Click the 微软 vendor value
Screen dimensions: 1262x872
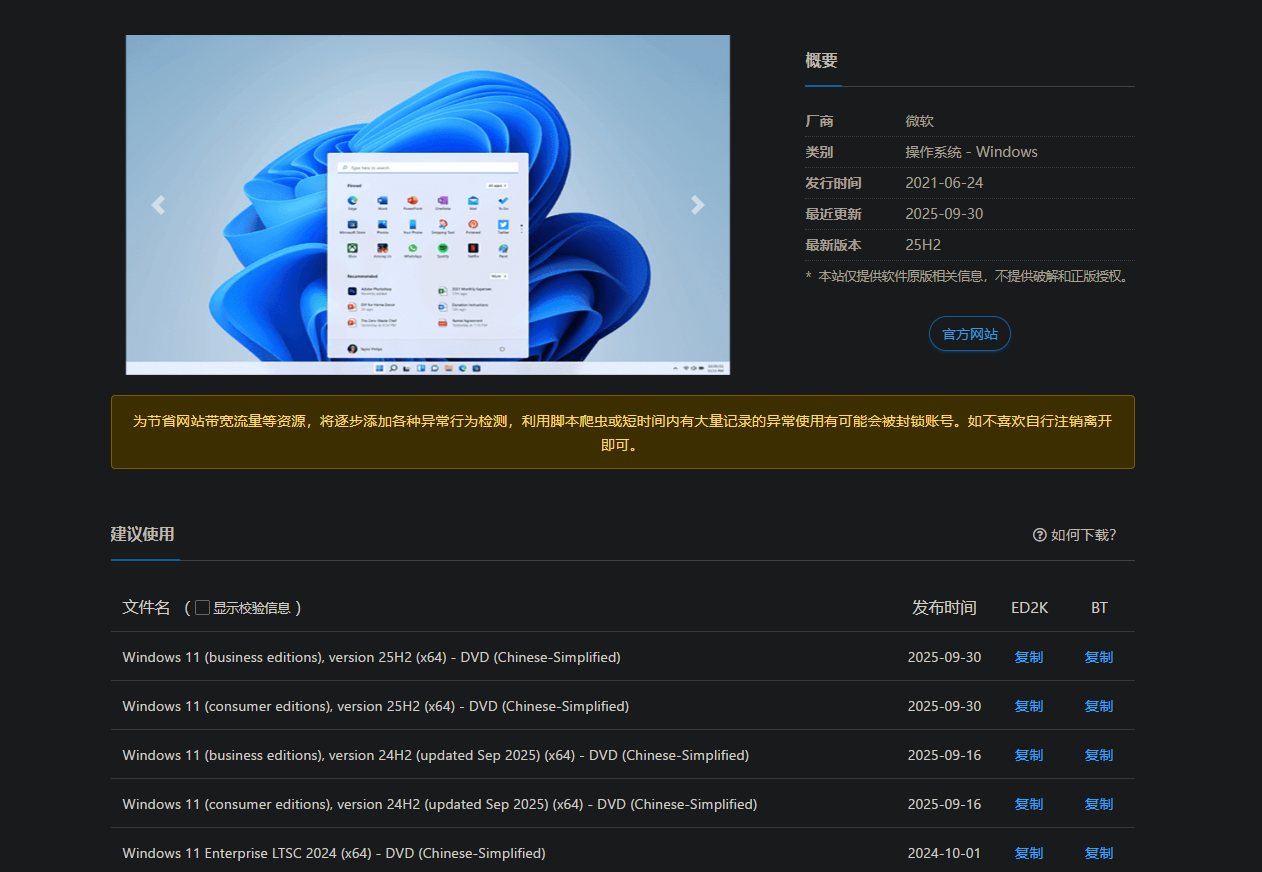pyautogui.click(x=919, y=121)
